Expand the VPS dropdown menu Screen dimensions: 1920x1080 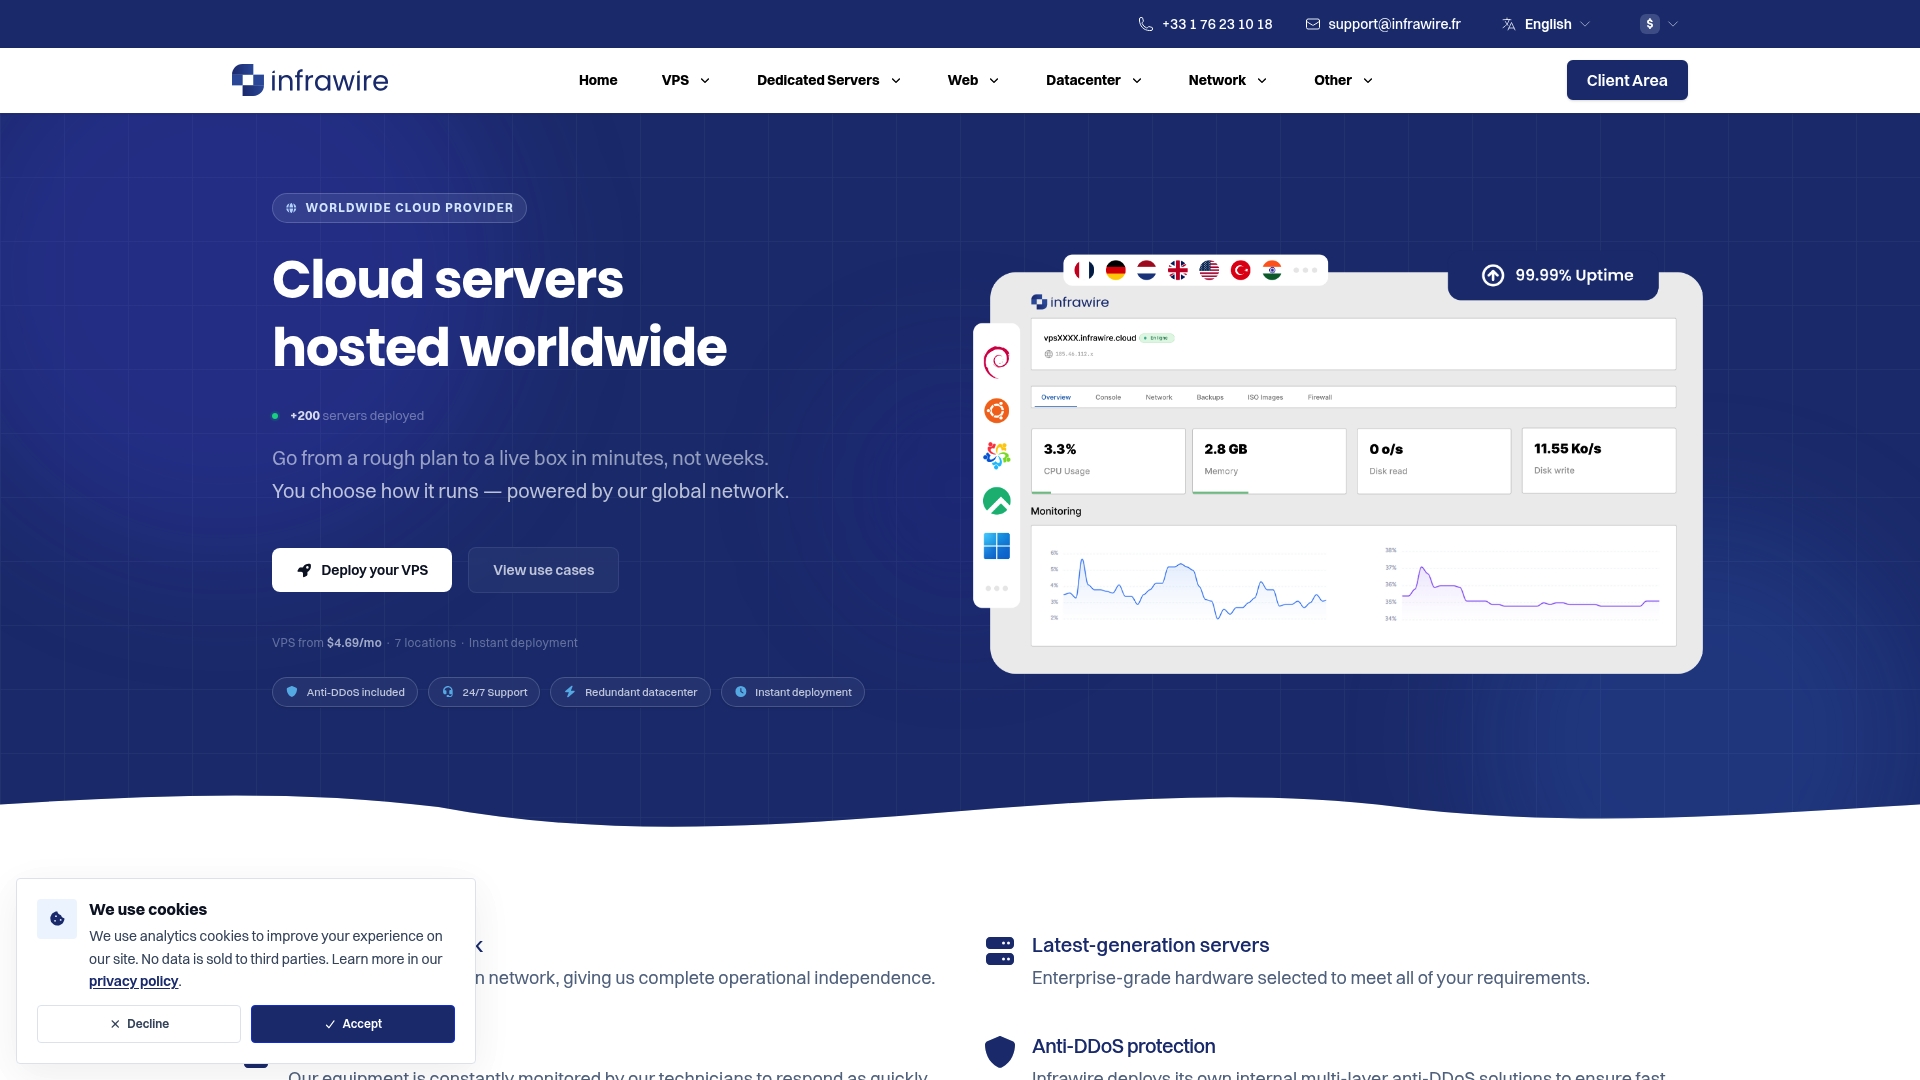point(686,80)
